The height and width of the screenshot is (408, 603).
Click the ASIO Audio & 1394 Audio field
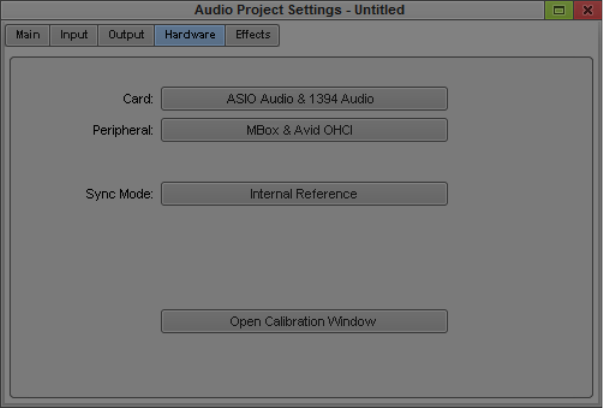point(304,99)
